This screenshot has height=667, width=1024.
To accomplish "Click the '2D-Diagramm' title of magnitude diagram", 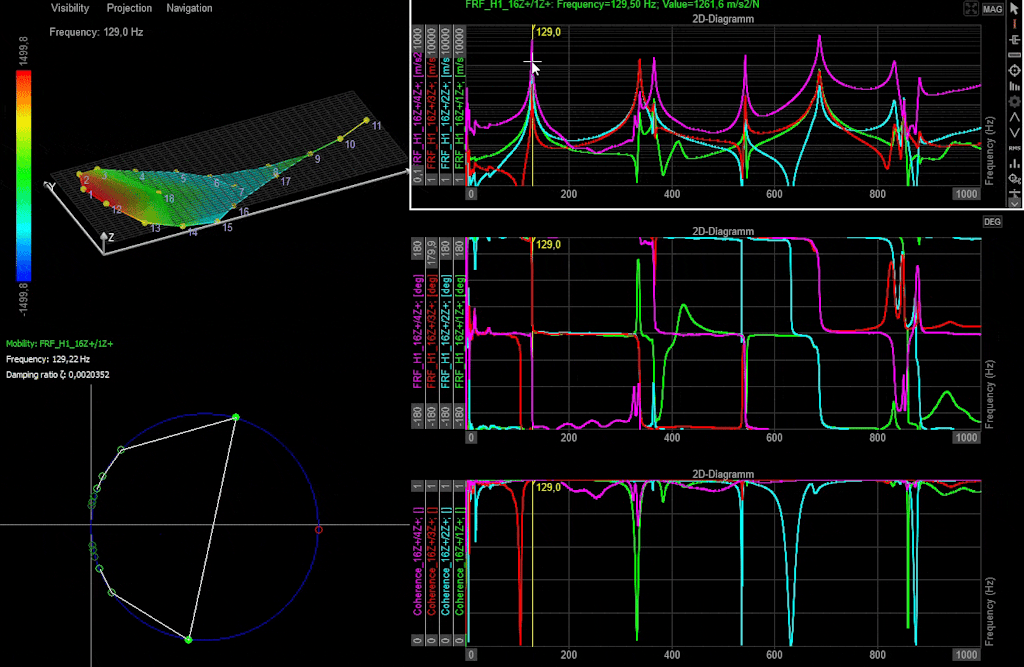I will point(723,19).
